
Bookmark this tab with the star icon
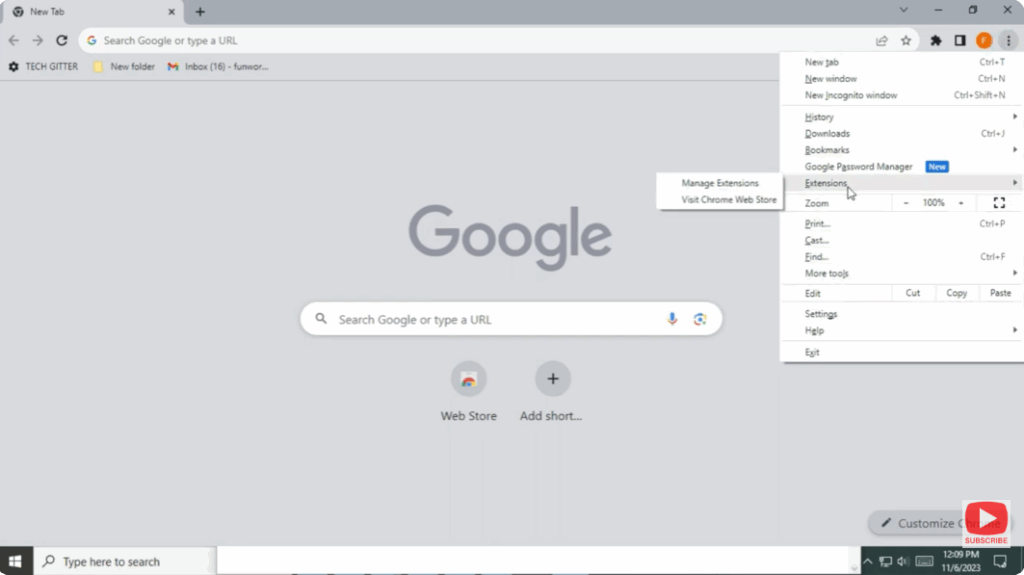[906, 41]
